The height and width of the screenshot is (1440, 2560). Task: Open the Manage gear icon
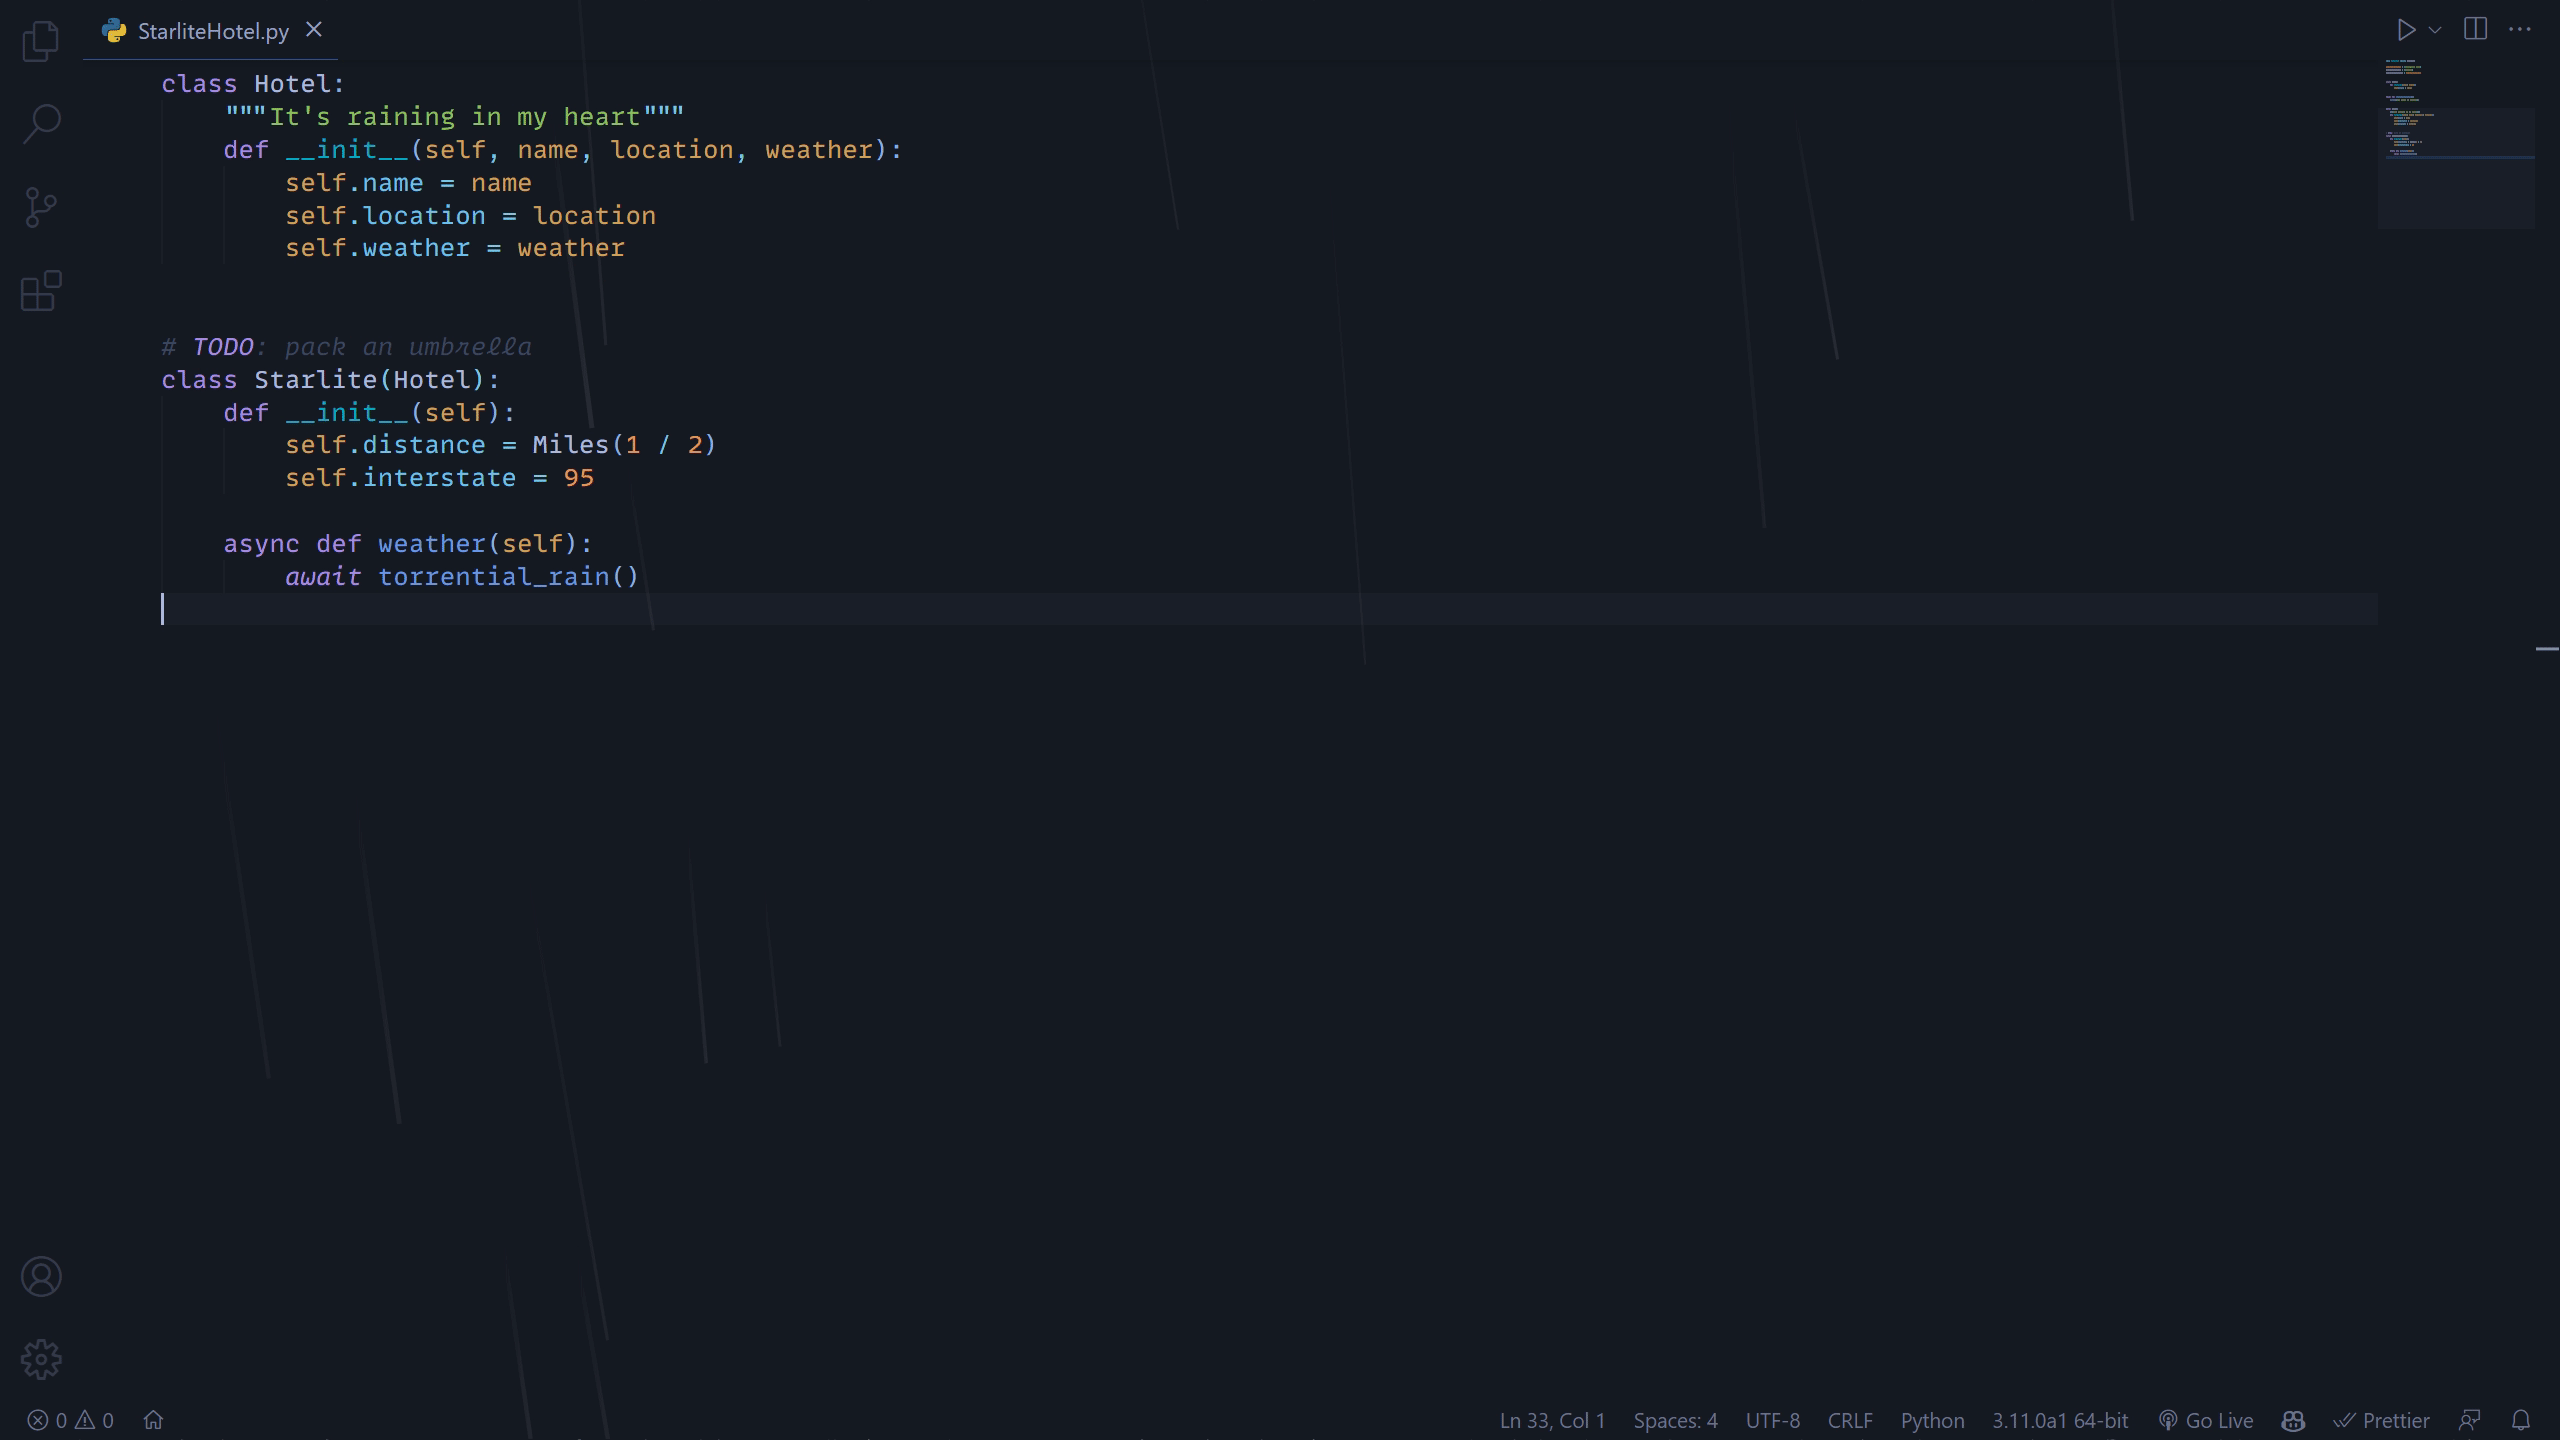(41, 1360)
